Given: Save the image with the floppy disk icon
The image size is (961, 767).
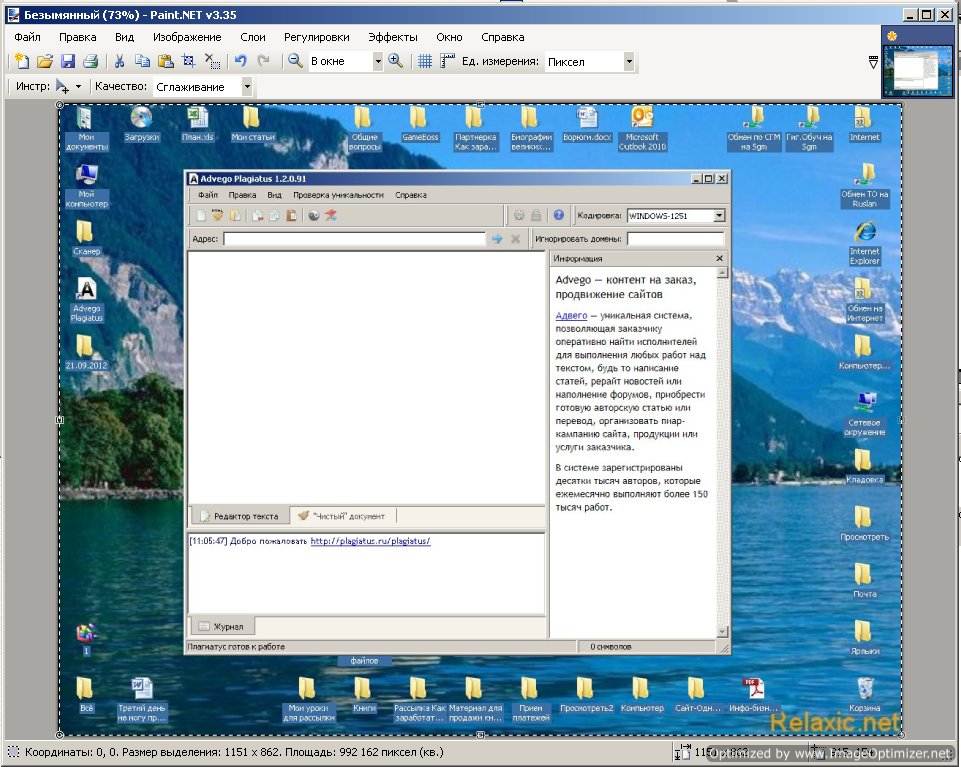Looking at the screenshot, I should click(67, 61).
